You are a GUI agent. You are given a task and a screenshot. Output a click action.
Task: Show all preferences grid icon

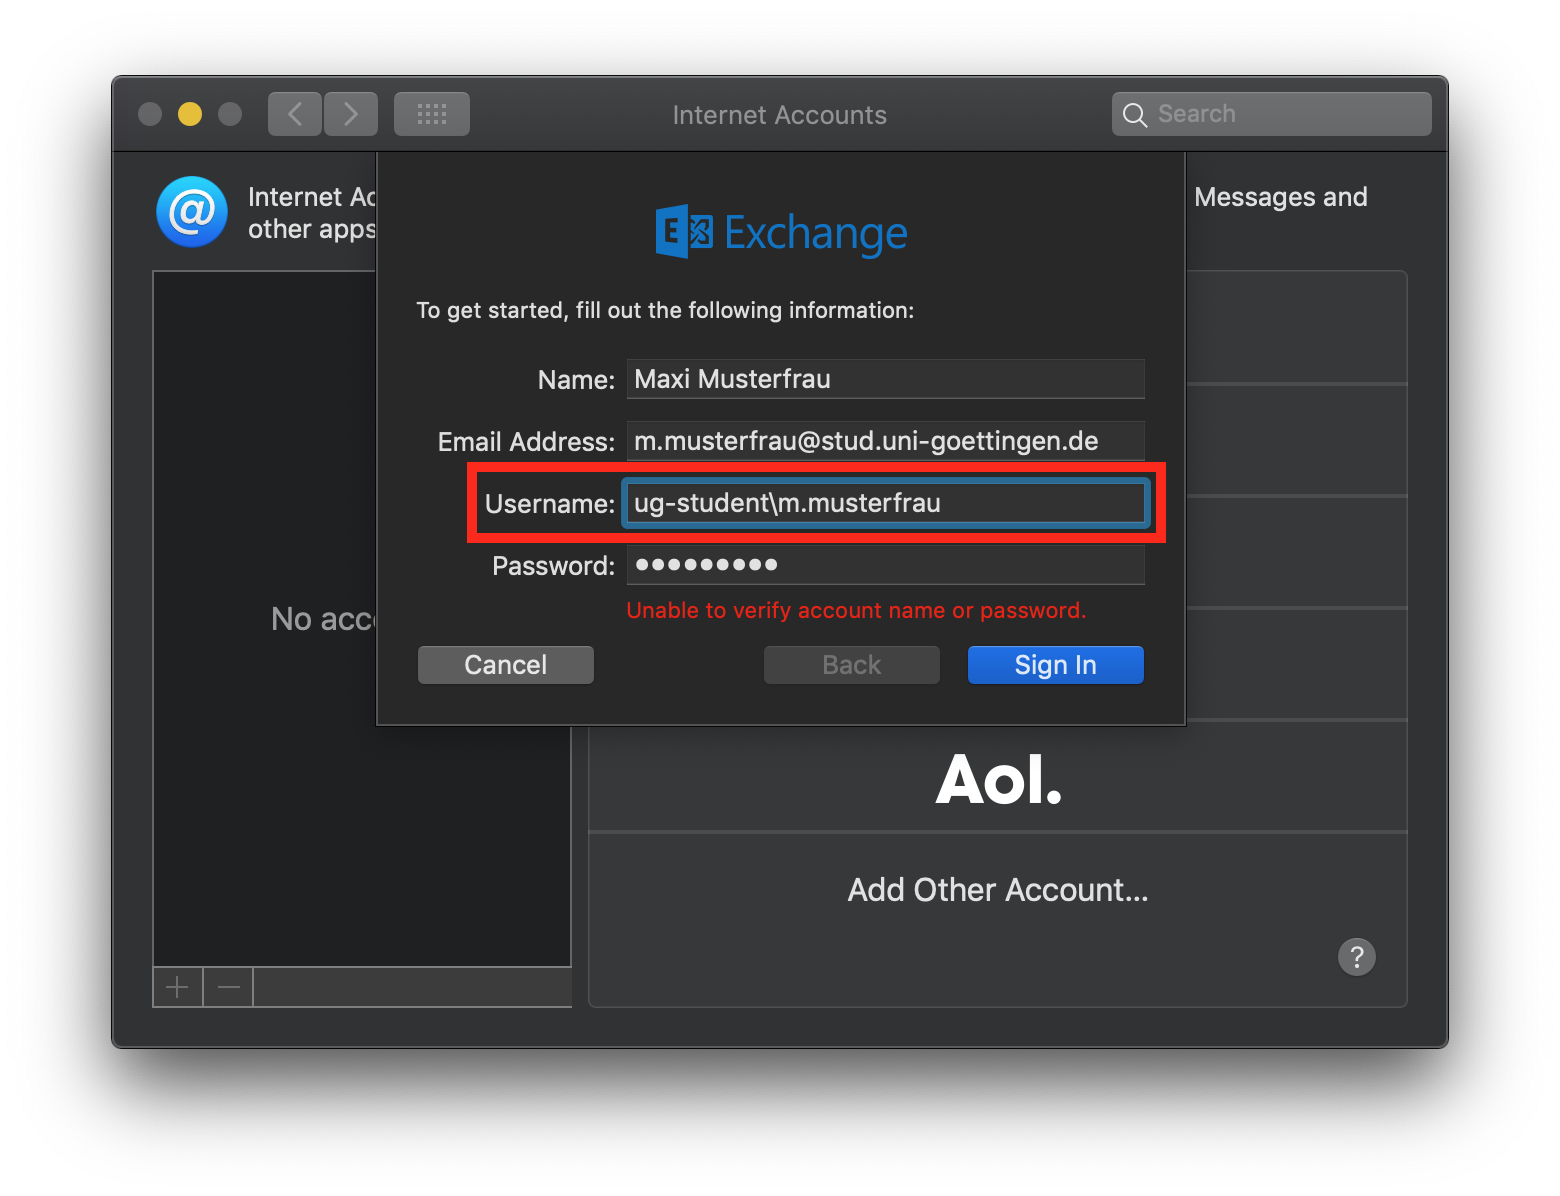432,114
